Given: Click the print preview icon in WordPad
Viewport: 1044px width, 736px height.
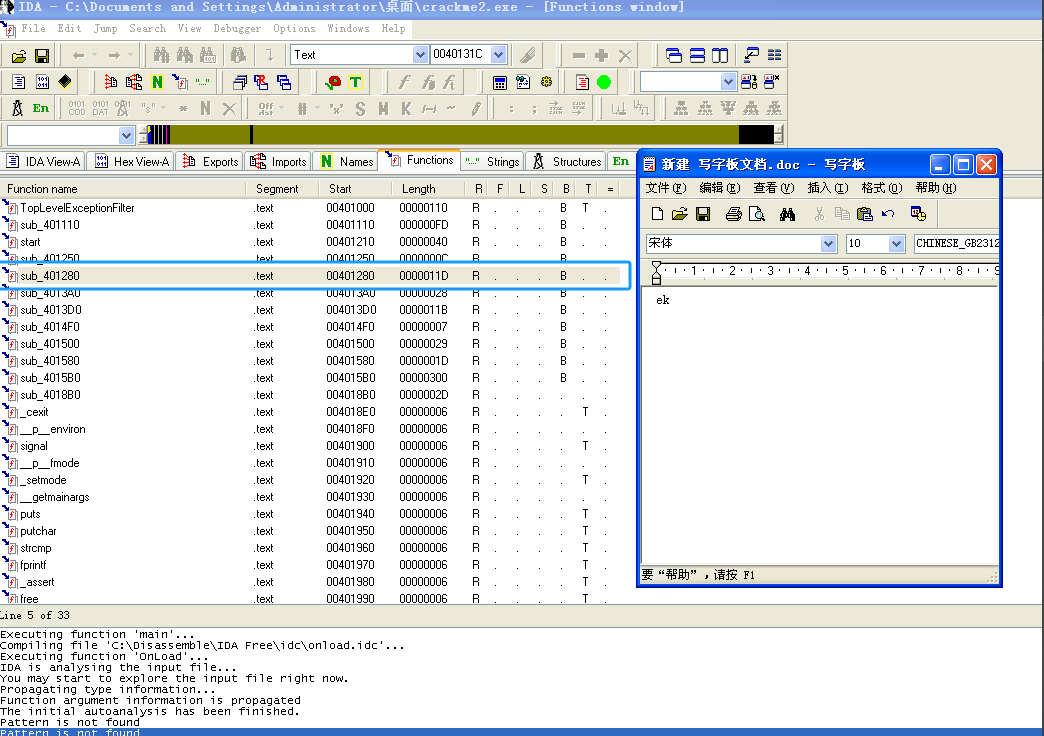Looking at the screenshot, I should (x=756, y=214).
